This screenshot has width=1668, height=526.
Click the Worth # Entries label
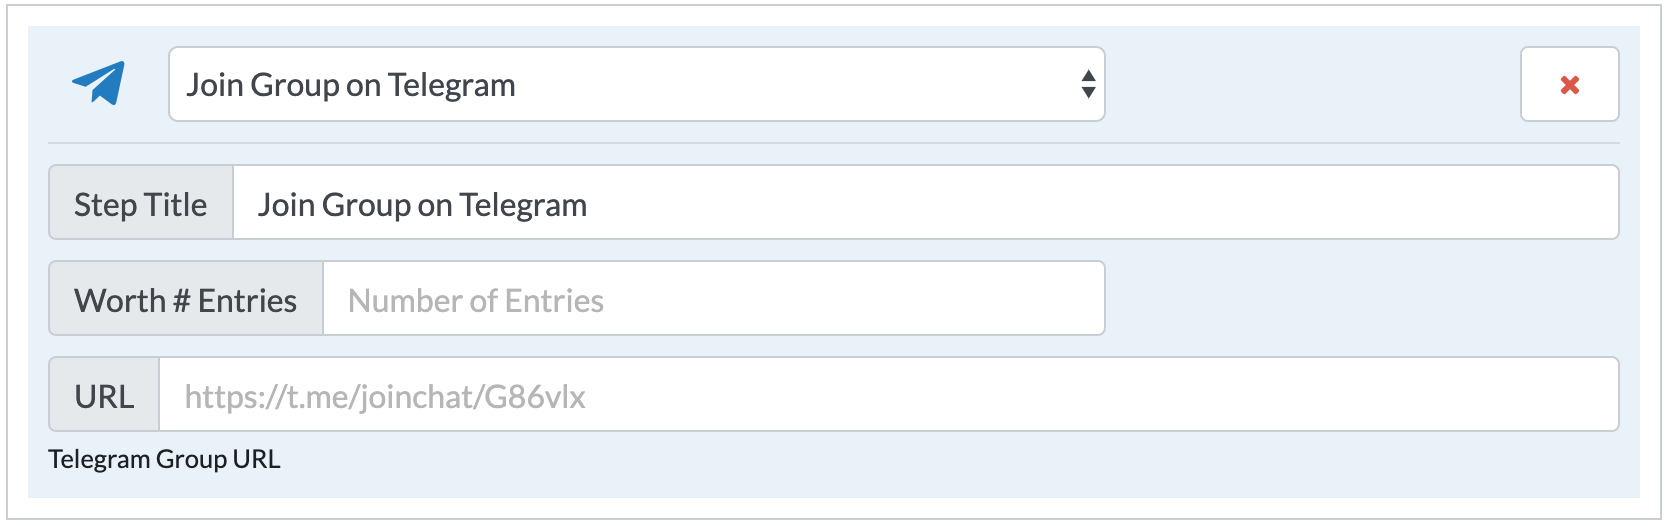(186, 298)
